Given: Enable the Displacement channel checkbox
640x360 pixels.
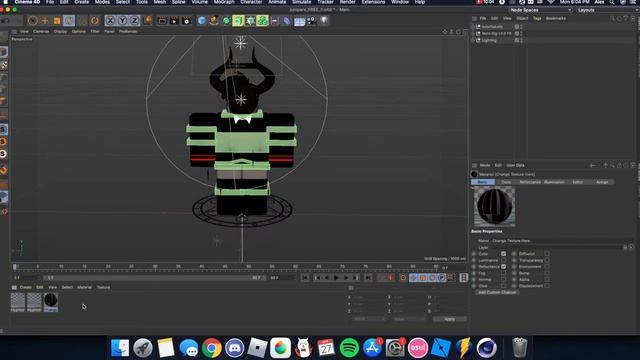Looking at the screenshot, I should click(547, 286).
